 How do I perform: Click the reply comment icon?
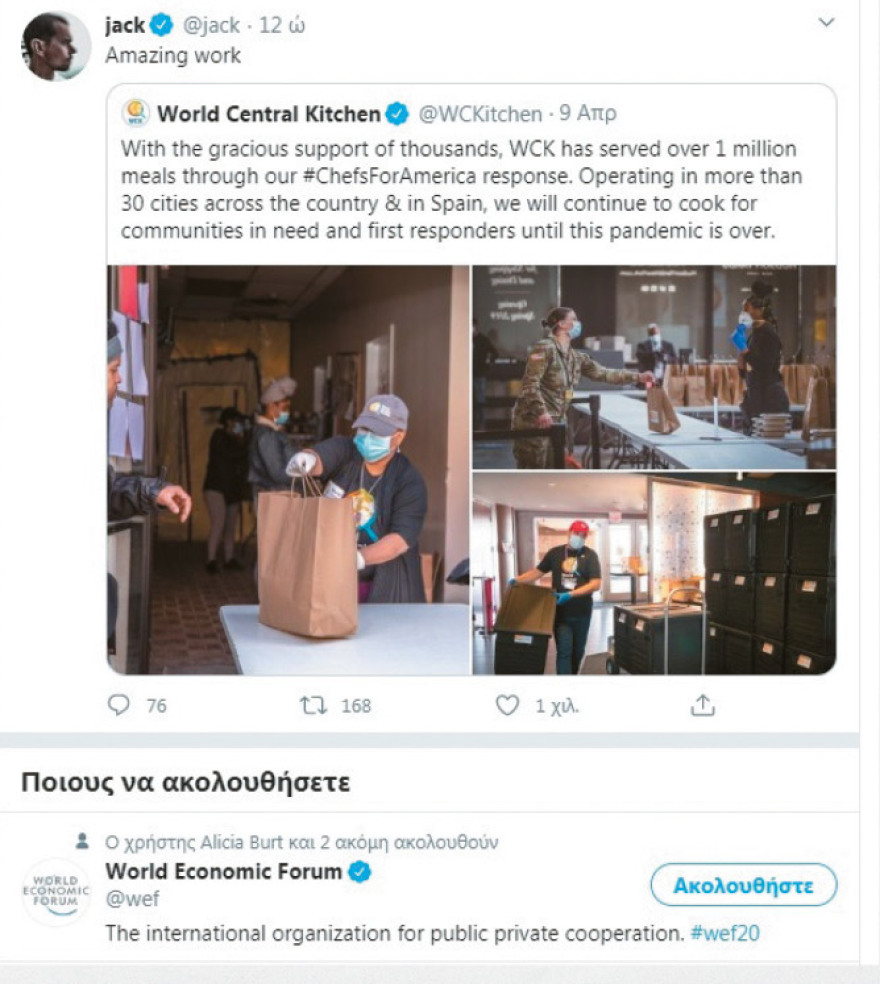point(119,706)
